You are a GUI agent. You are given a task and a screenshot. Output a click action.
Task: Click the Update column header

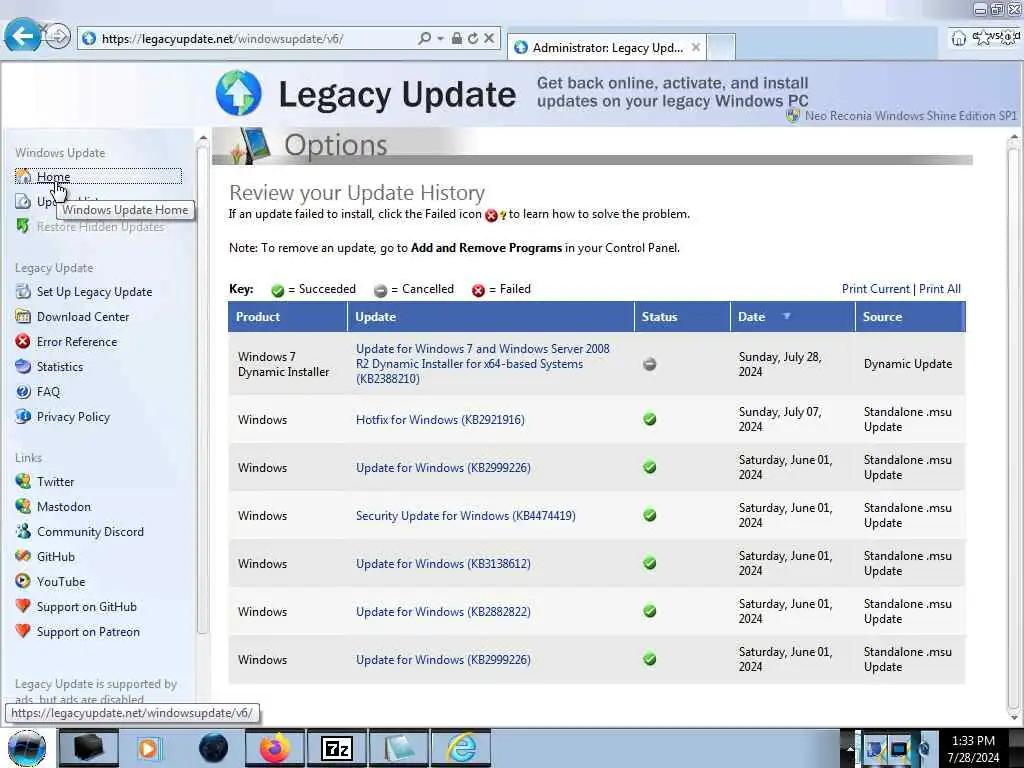click(x=490, y=317)
